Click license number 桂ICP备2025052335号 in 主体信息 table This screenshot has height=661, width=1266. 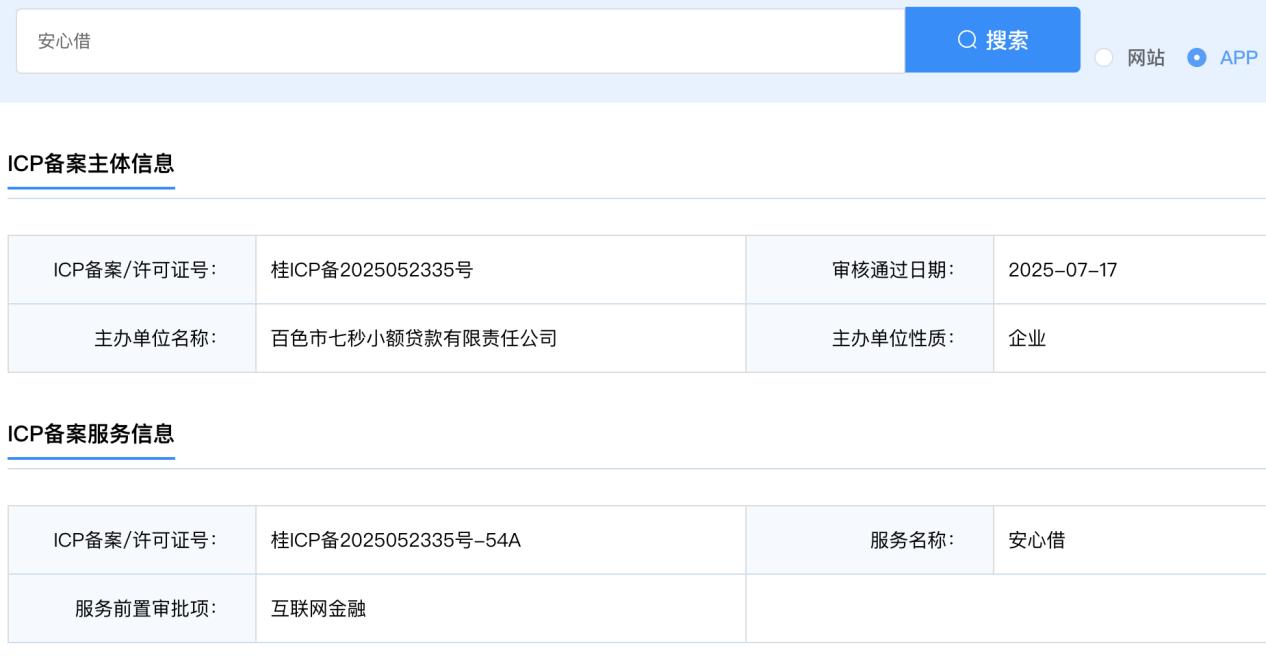(x=372, y=270)
